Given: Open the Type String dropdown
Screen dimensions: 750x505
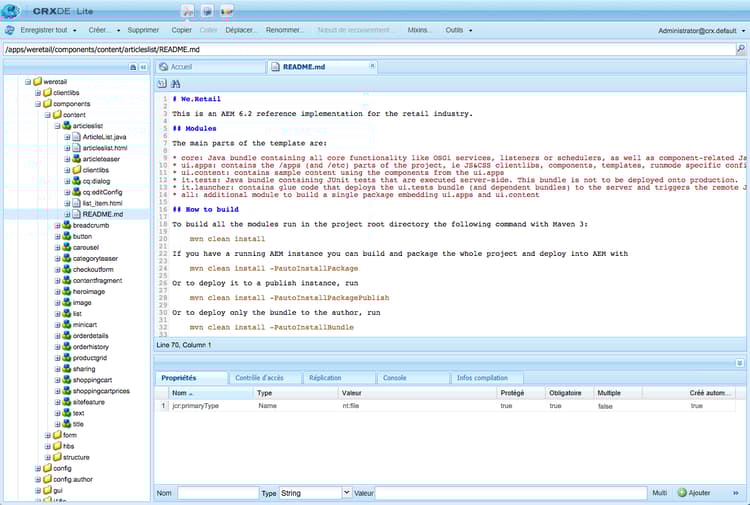Looking at the screenshot, I should tap(346, 493).
